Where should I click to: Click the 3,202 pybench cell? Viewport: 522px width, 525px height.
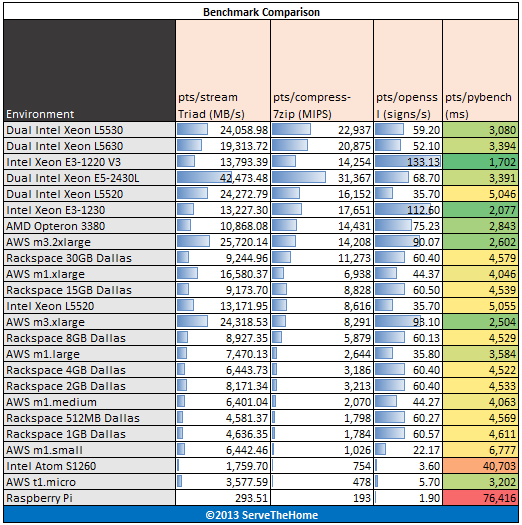480,482
